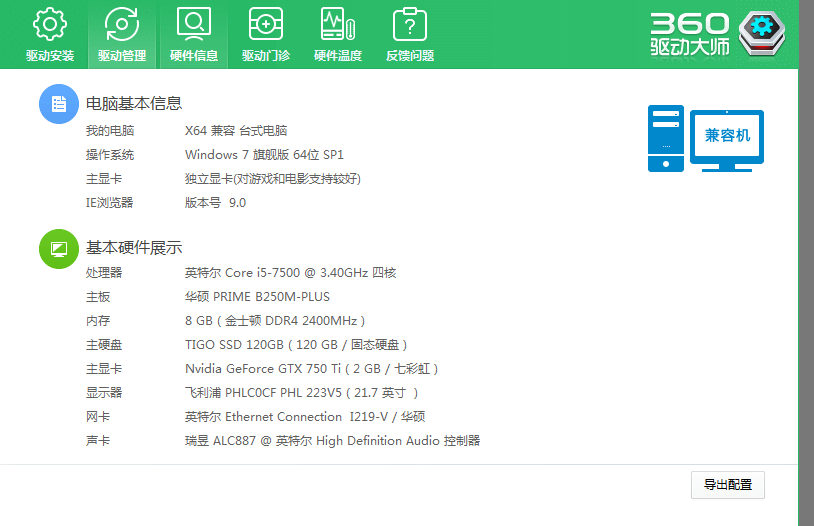Click the 处理器 label
The width and height of the screenshot is (814, 526).
104,273
